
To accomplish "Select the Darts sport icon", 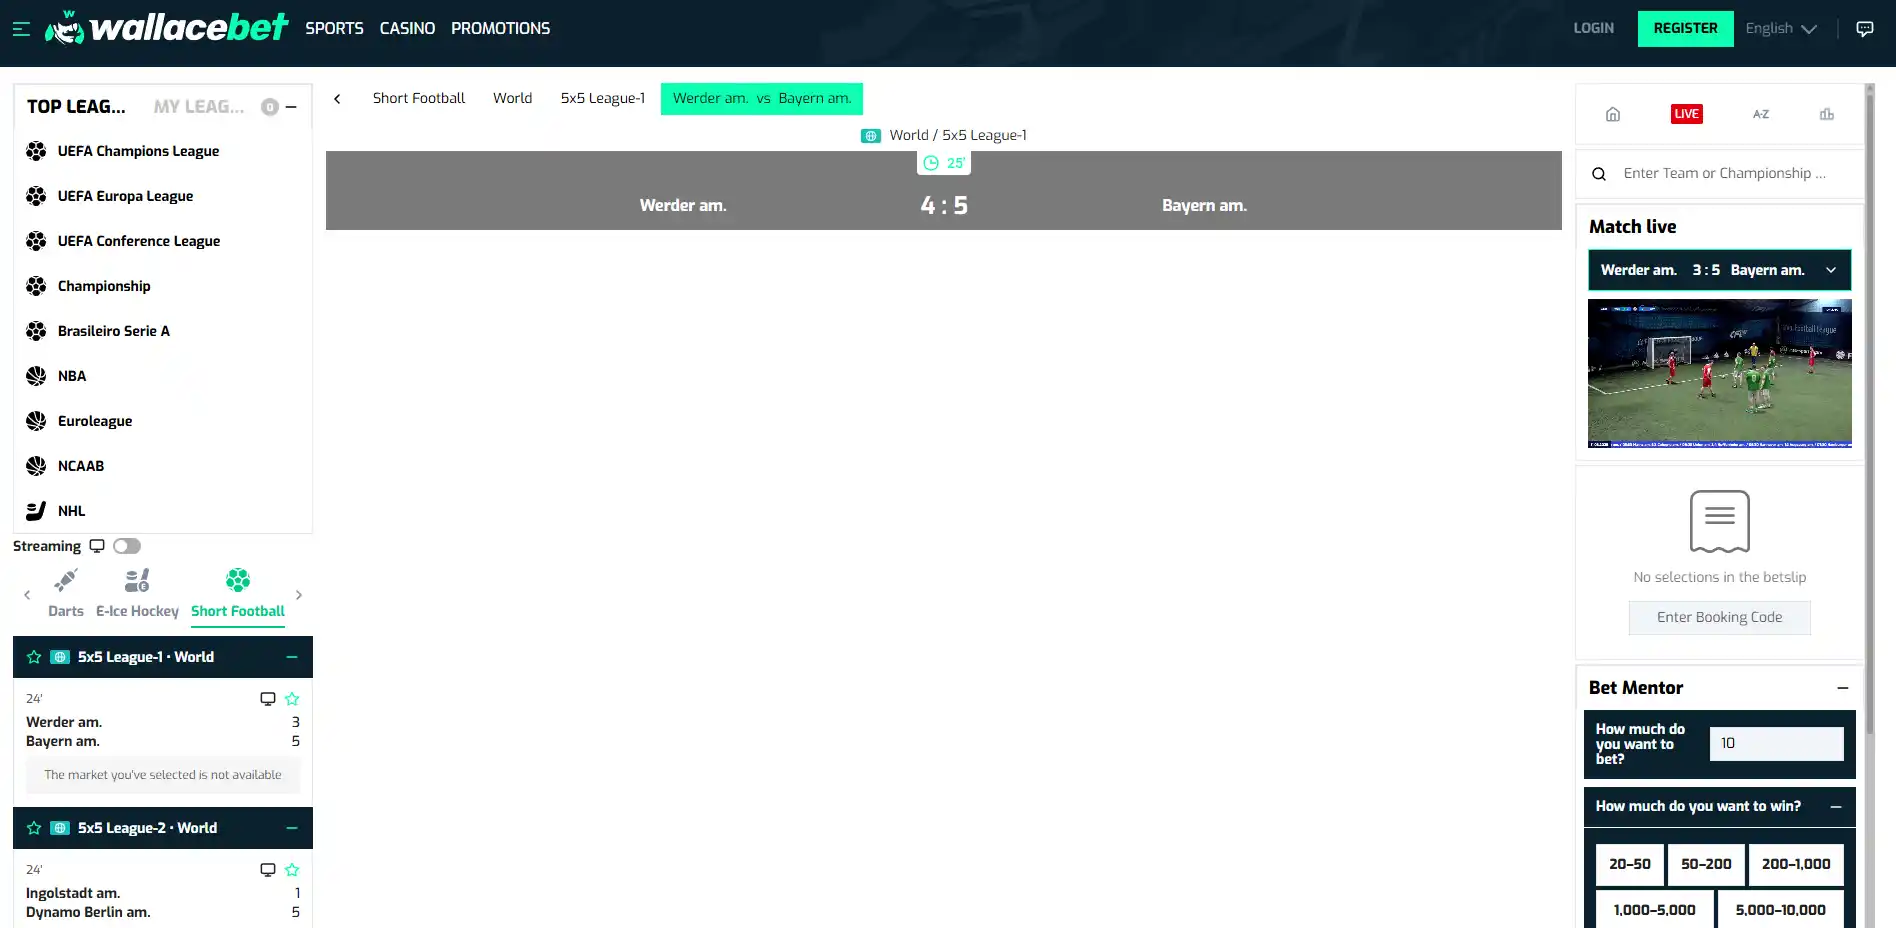I will tap(66, 580).
